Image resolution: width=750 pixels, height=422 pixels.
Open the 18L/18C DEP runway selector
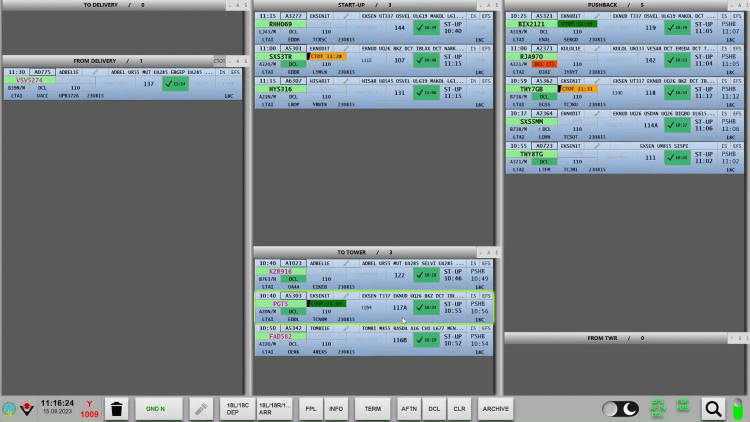pos(238,409)
